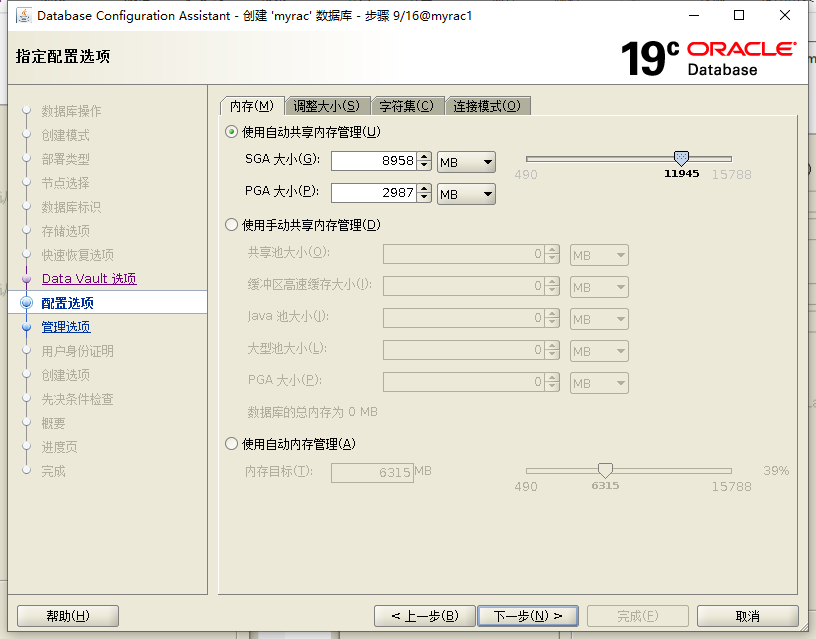The width and height of the screenshot is (816, 639).
Task: Click the 数据库操作 step in the sidebar
Action: point(71,111)
